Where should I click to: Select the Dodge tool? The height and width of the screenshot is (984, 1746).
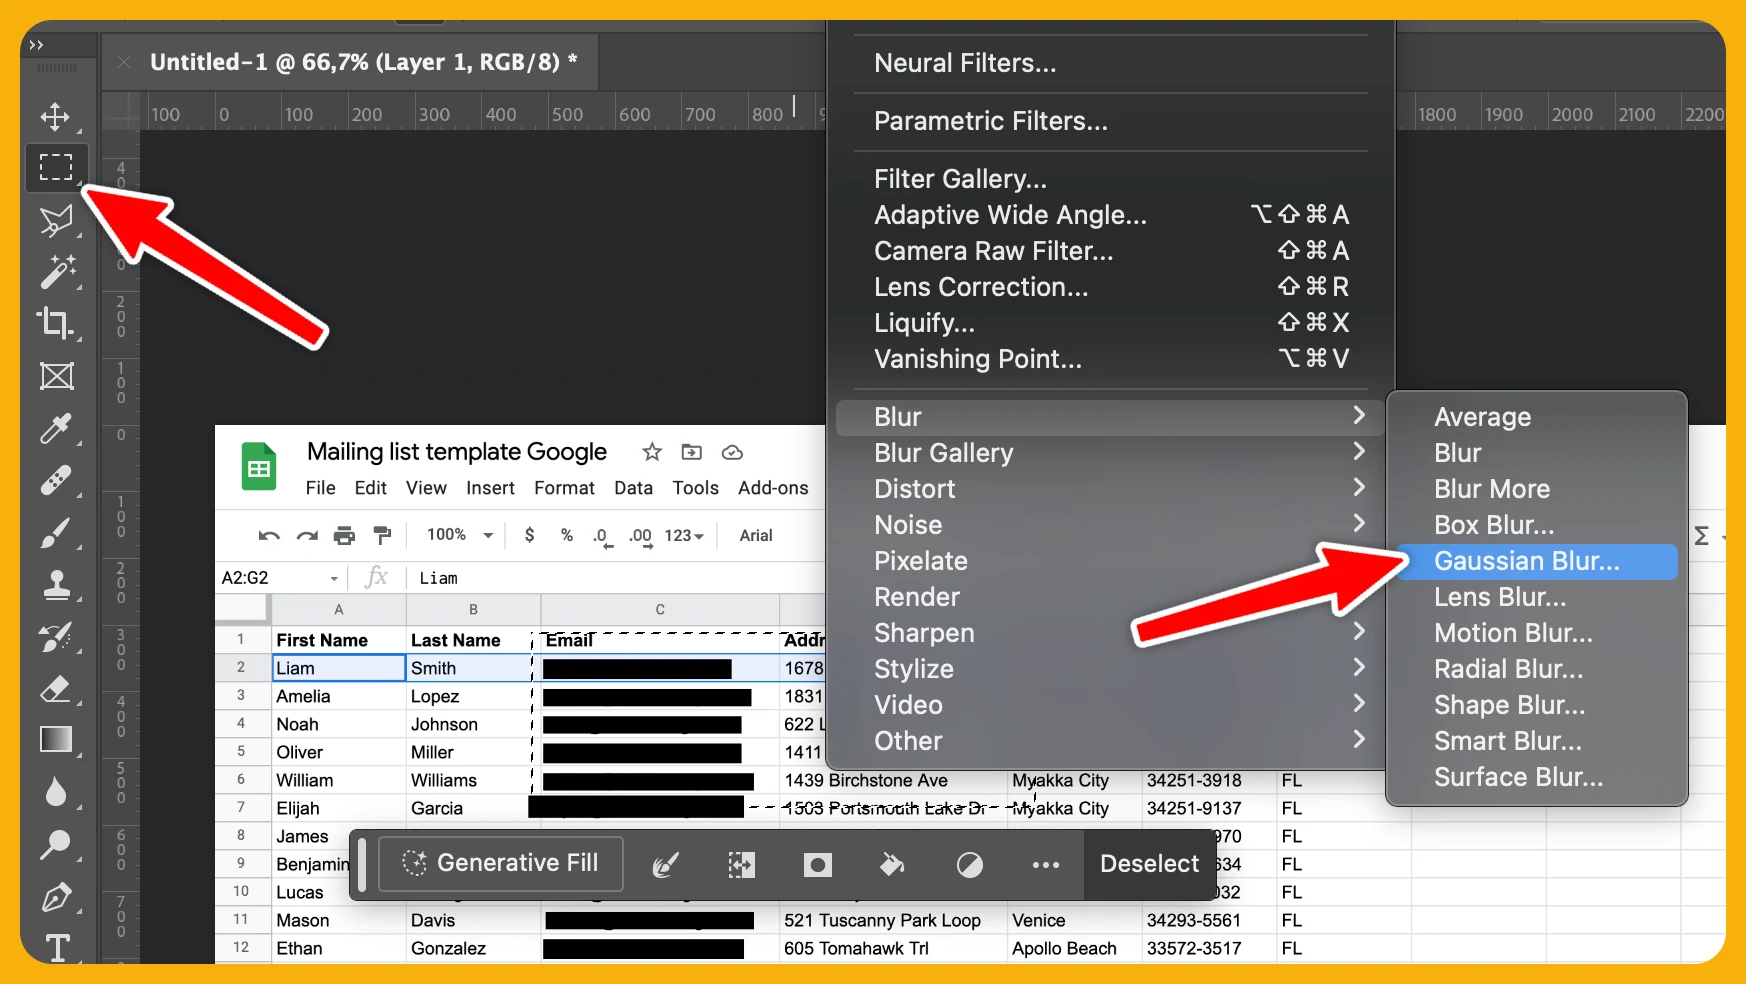pyautogui.click(x=56, y=845)
